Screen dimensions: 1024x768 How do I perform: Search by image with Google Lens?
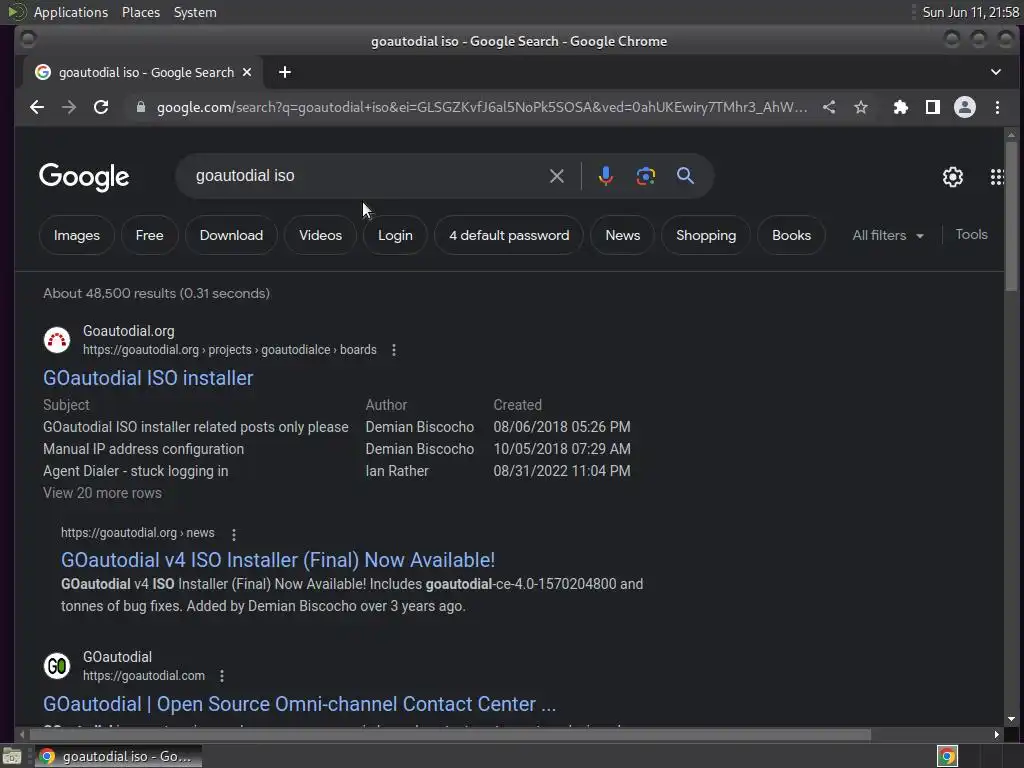coord(645,176)
